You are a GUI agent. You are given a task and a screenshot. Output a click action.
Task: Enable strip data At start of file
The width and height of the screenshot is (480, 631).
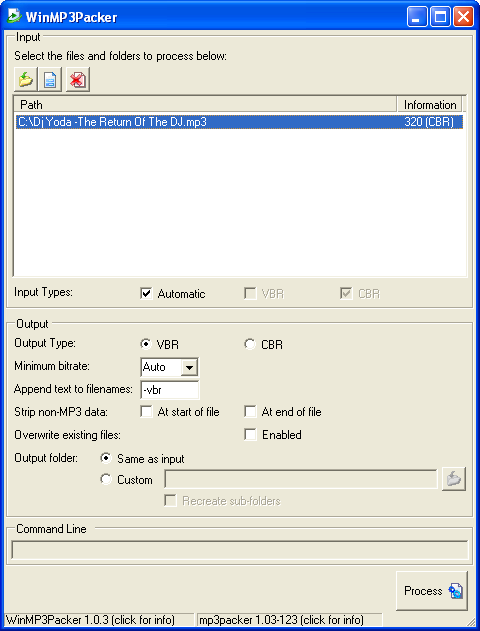pos(146,412)
